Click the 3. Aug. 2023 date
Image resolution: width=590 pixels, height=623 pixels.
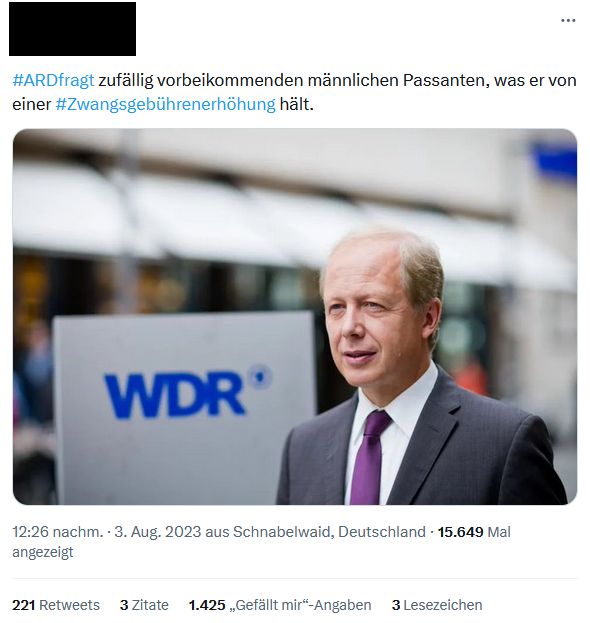coord(158,532)
